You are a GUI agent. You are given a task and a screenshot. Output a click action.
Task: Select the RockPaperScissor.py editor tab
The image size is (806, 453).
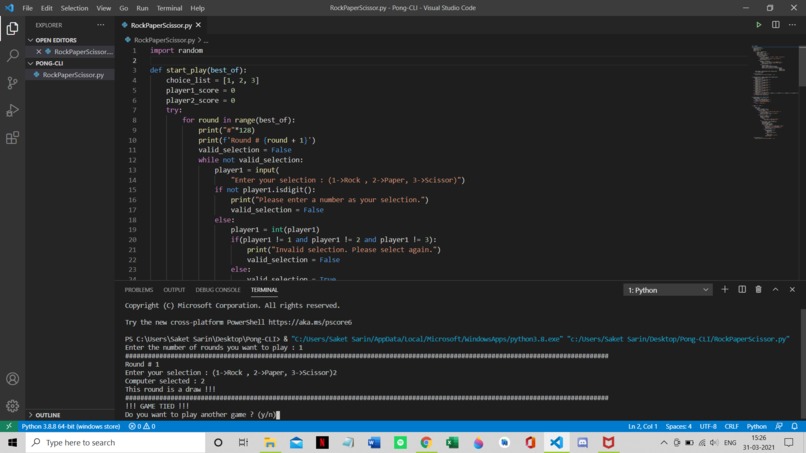(x=161, y=25)
